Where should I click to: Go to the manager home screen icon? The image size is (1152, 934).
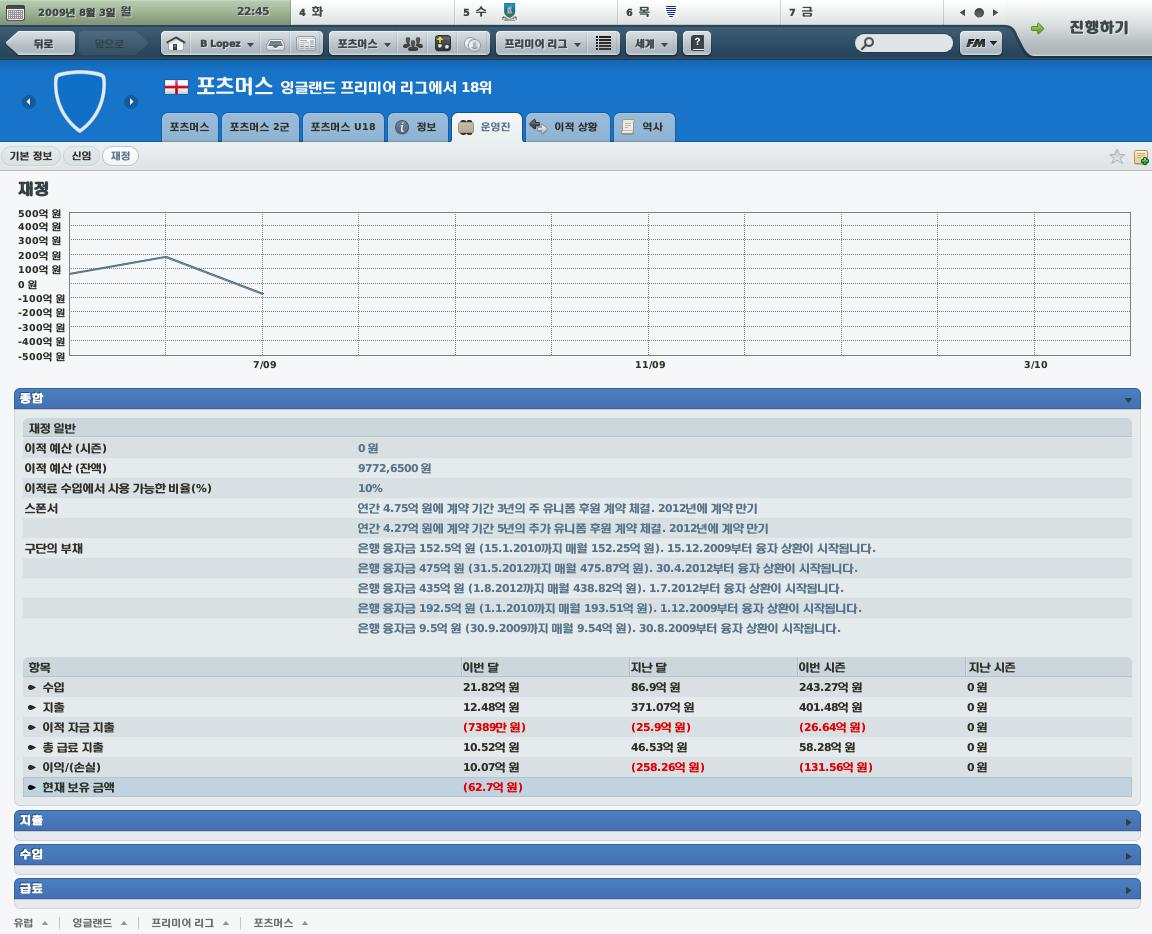(x=176, y=43)
